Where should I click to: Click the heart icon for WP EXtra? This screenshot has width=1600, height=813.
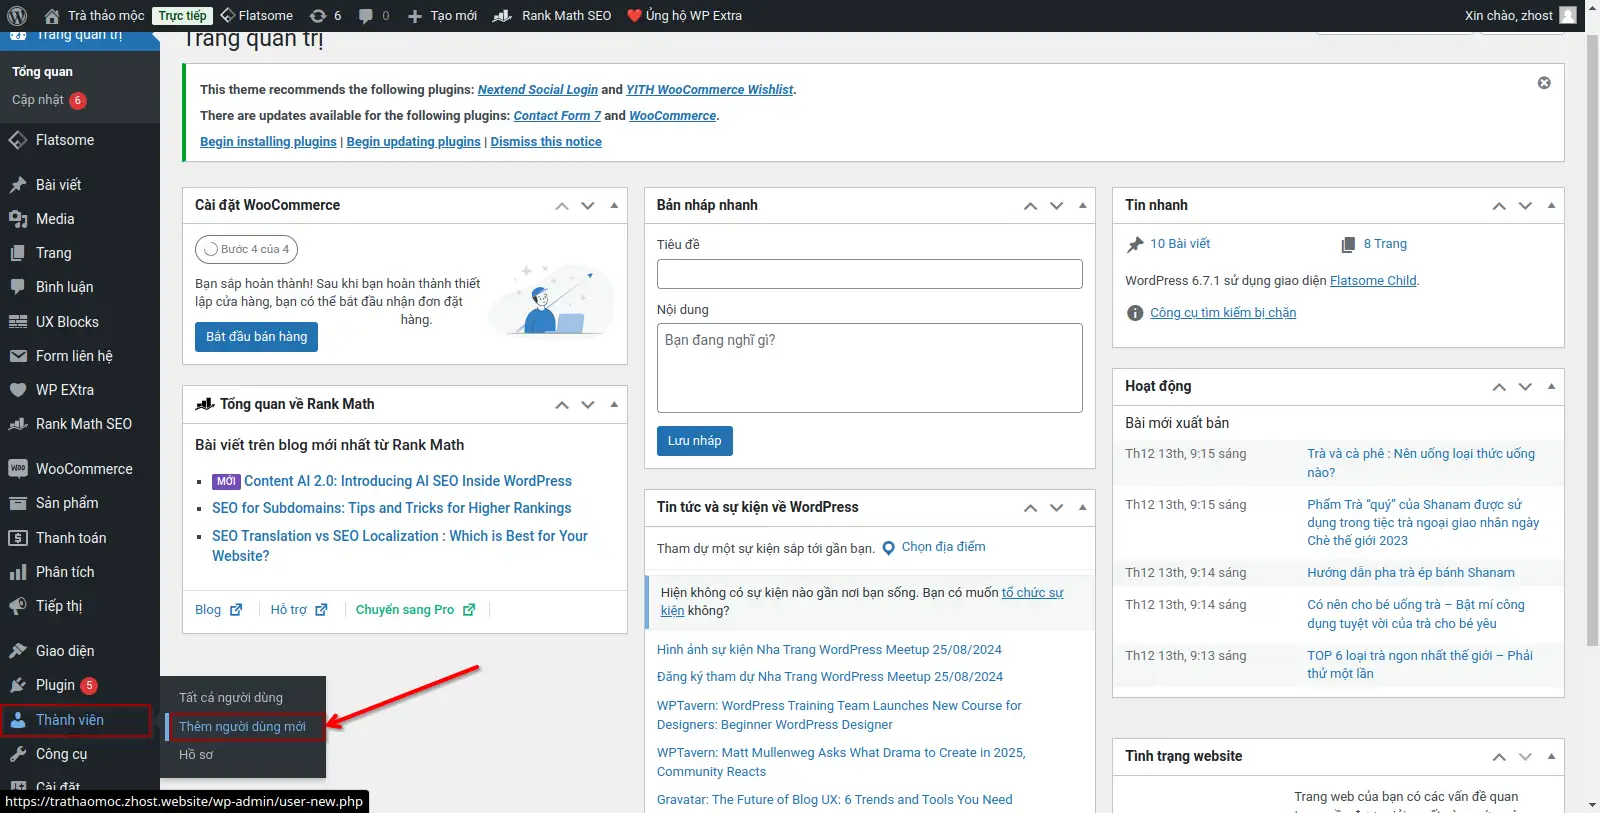(x=18, y=390)
